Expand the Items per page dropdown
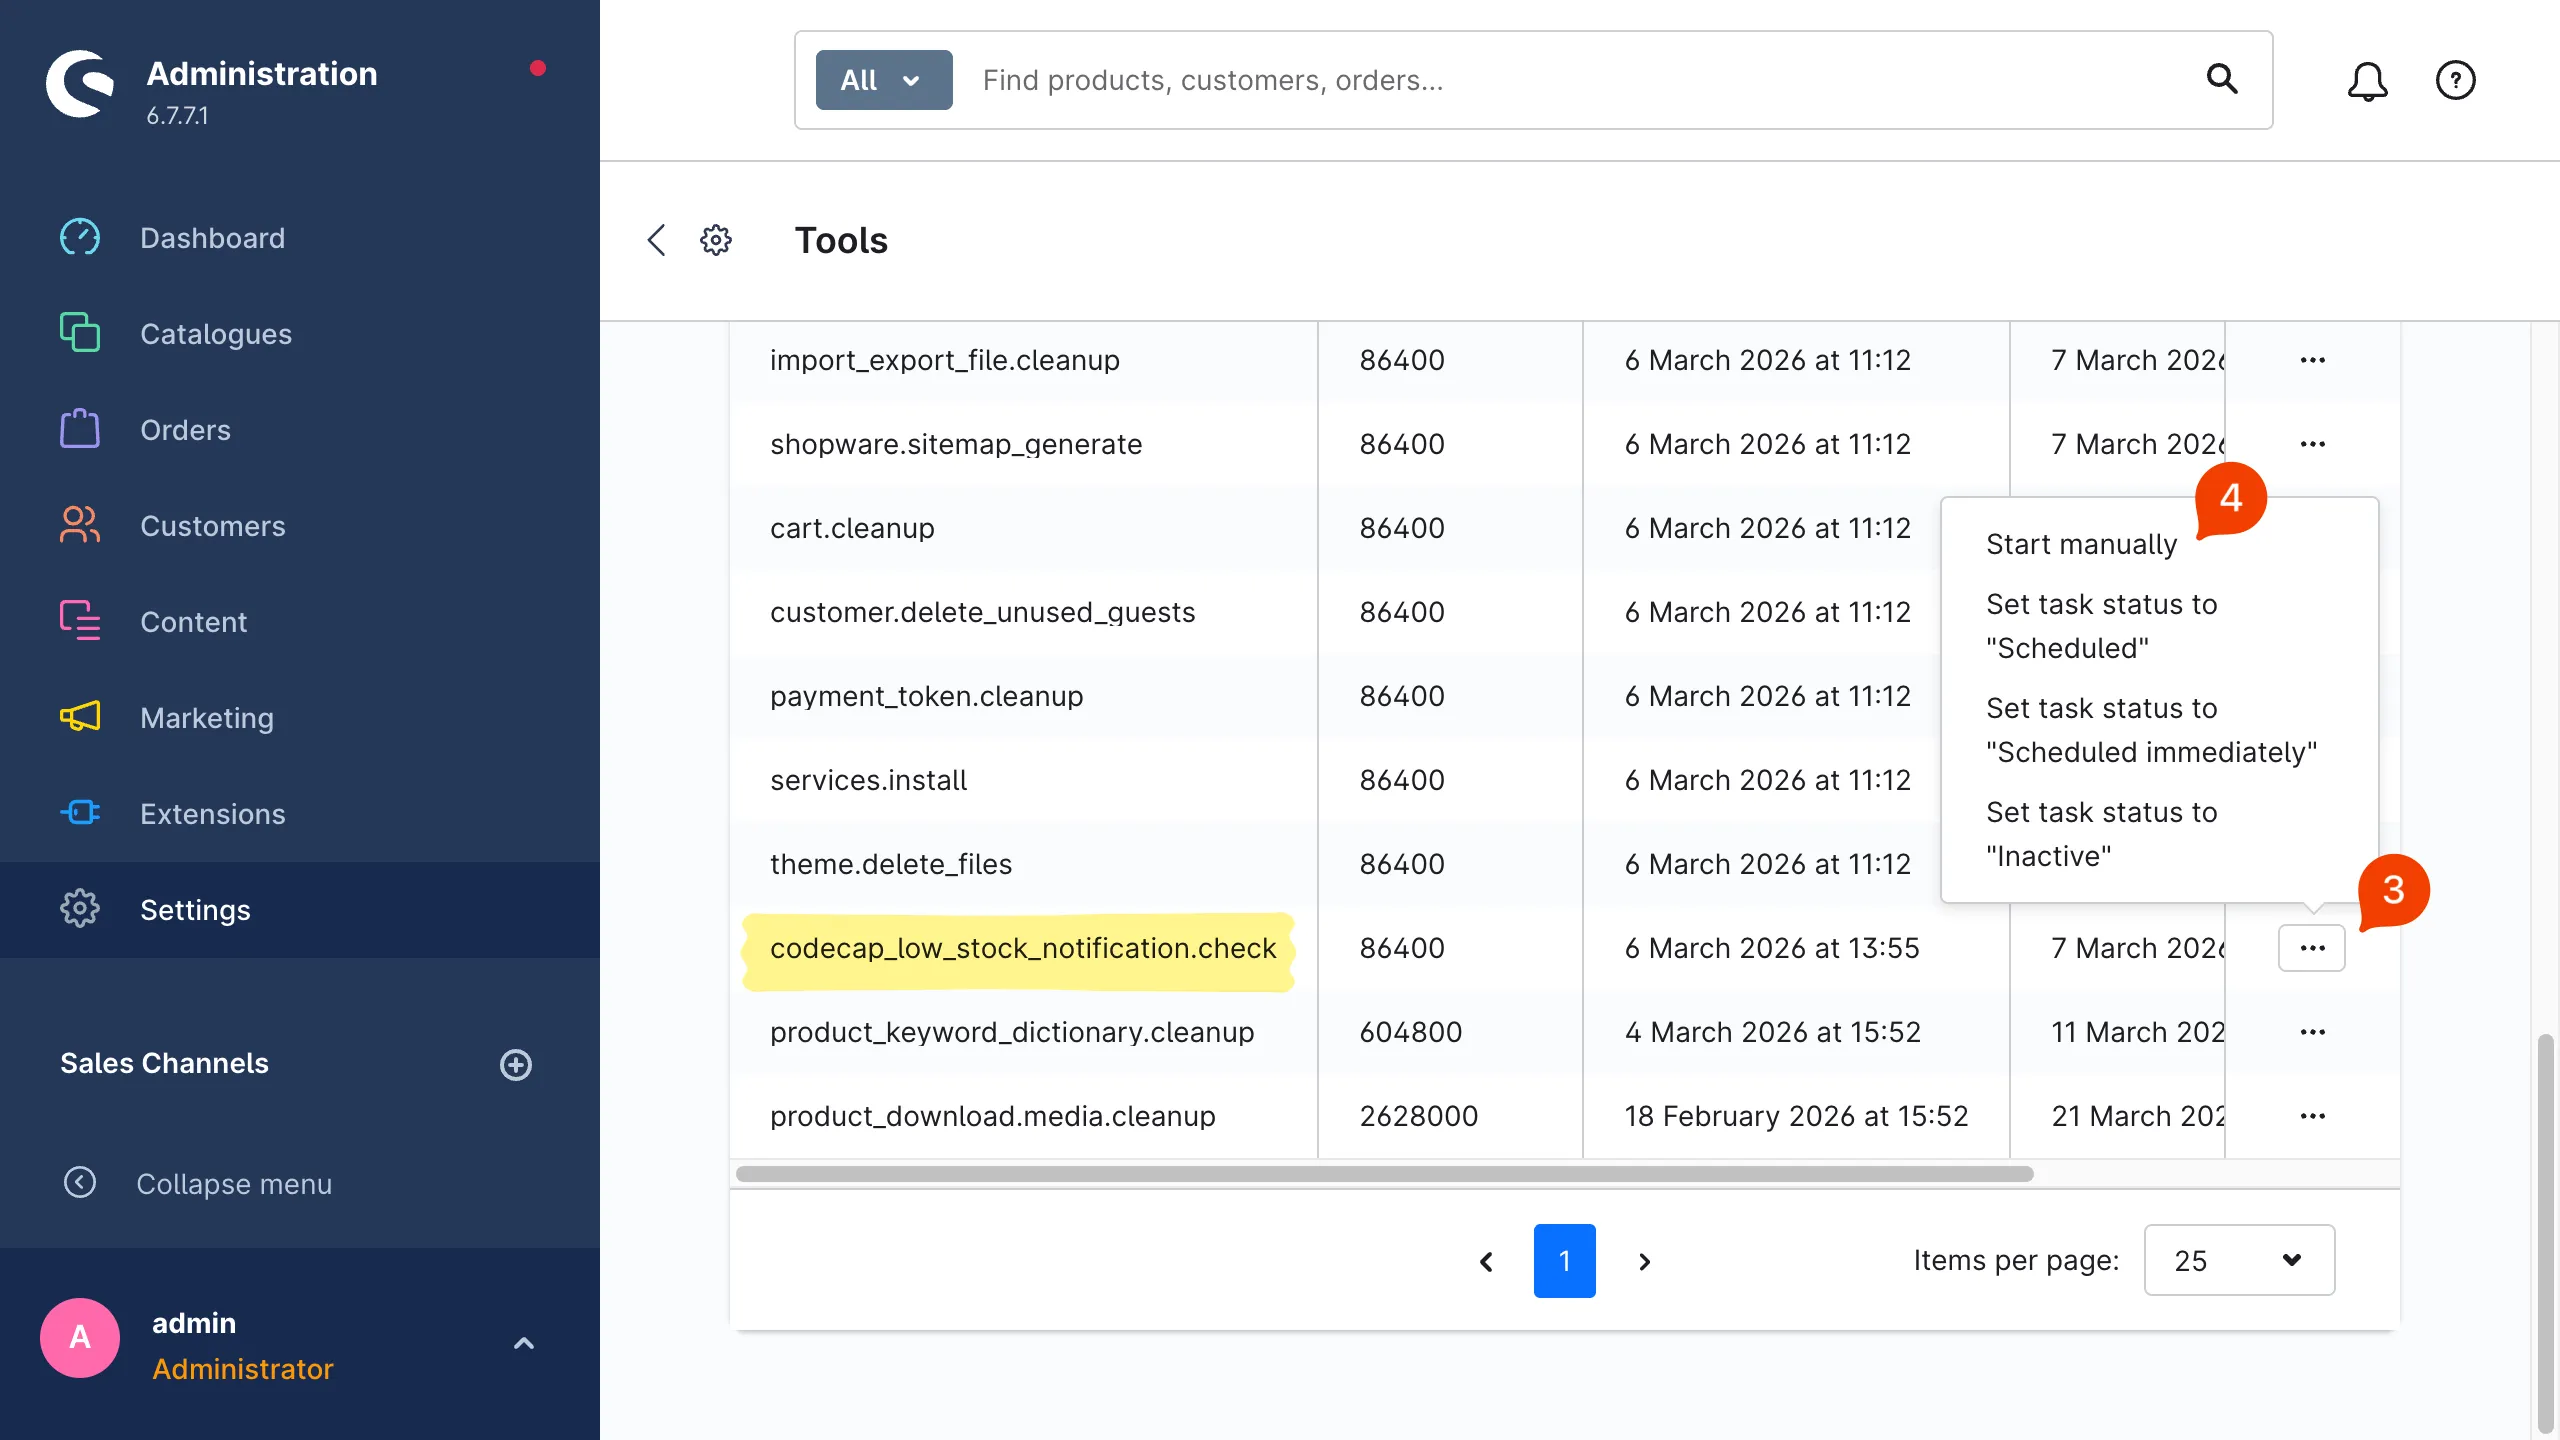 click(2238, 1260)
